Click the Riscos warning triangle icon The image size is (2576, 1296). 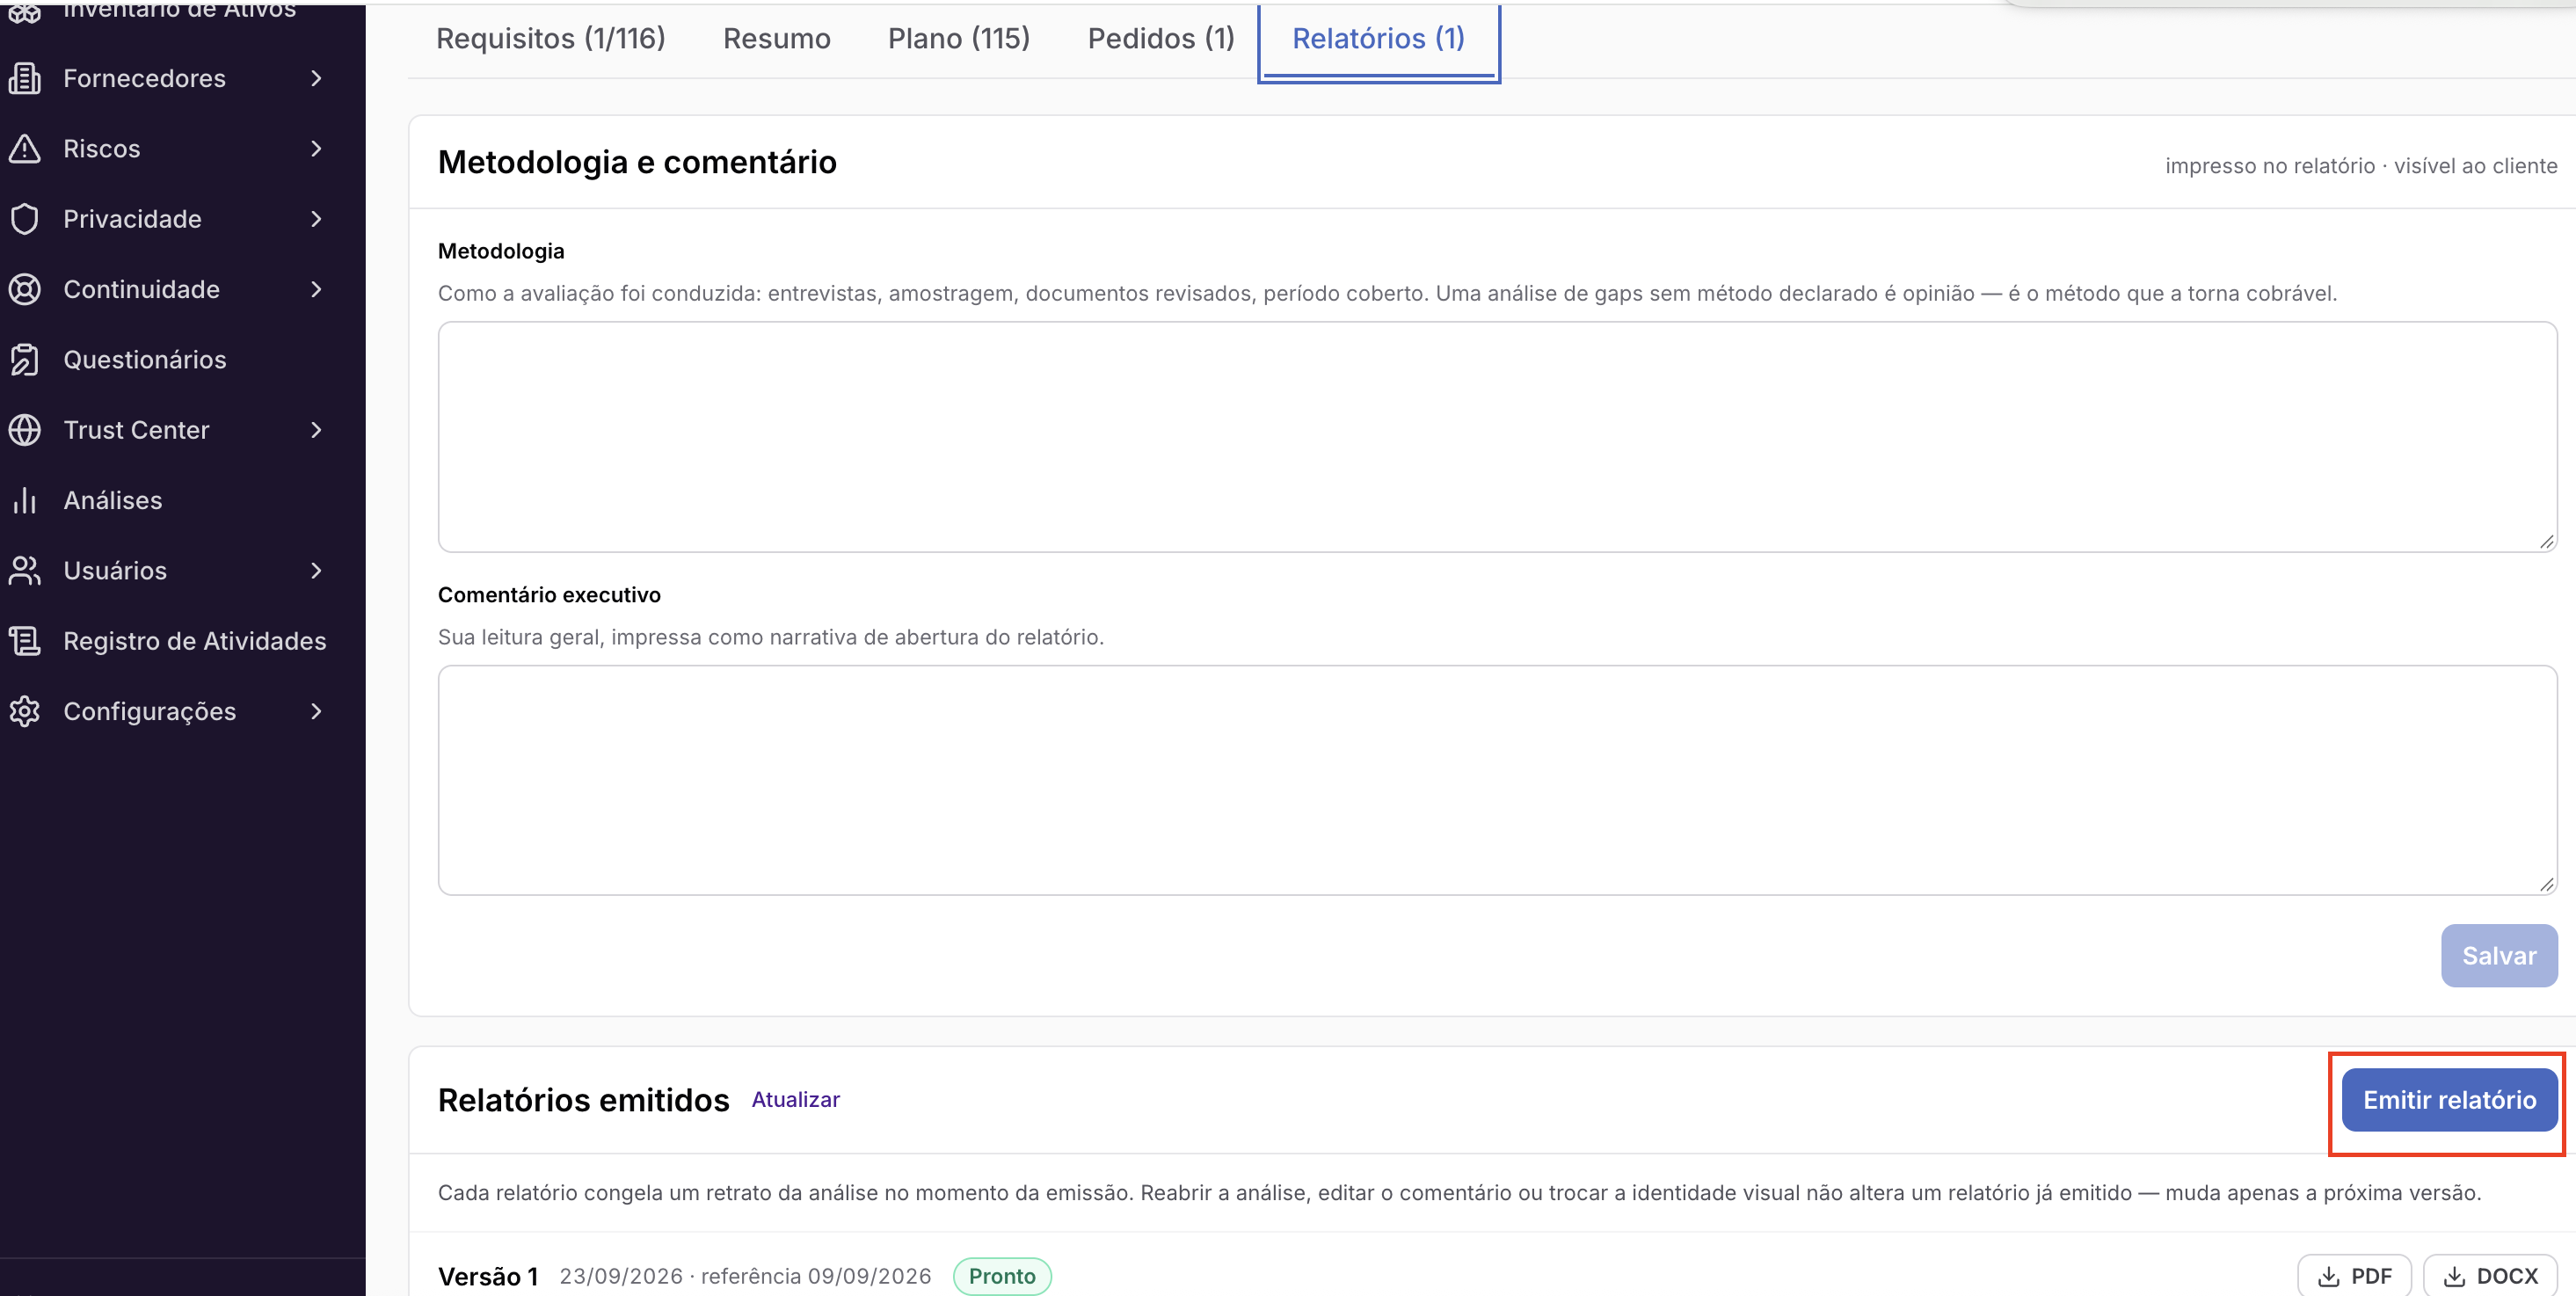click(x=25, y=148)
